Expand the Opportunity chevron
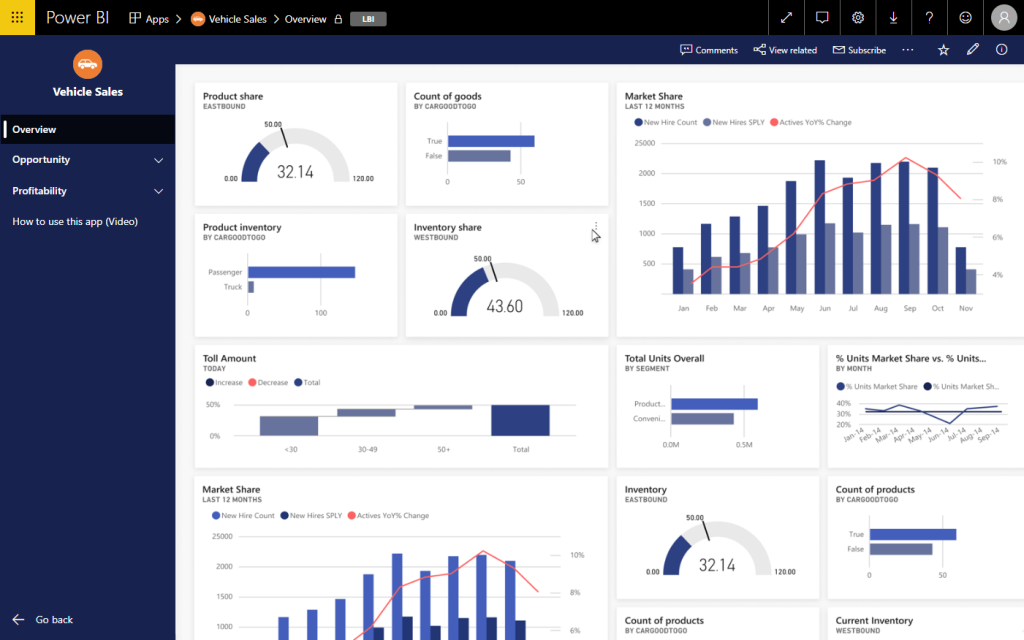This screenshot has height=640, width=1024. click(x=158, y=160)
